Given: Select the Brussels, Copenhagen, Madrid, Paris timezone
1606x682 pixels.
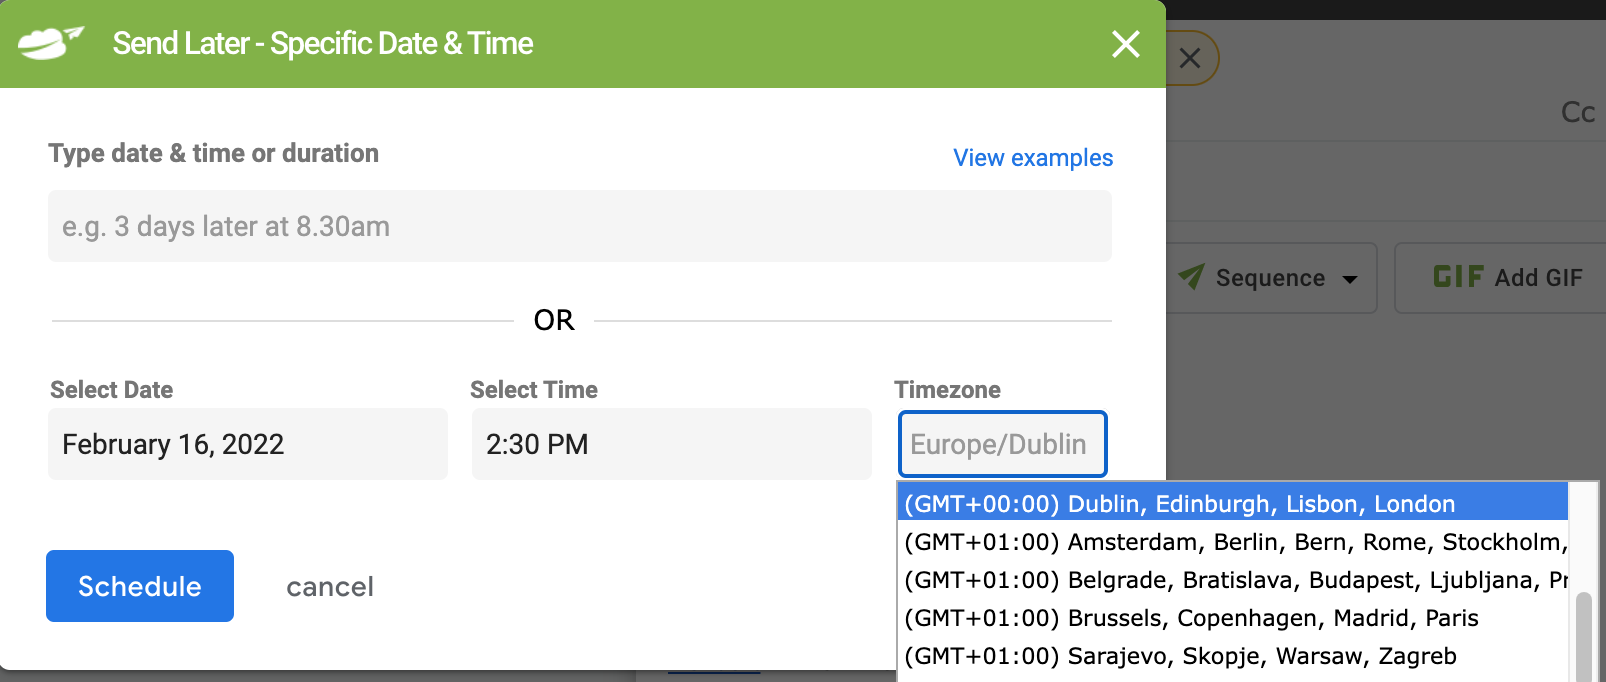Looking at the screenshot, I should pyautogui.click(x=1190, y=618).
